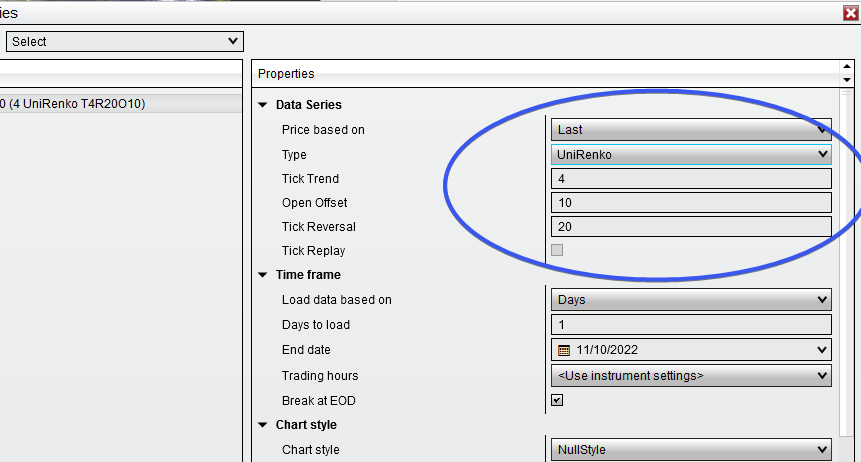Click the Break at EOD label
The image size is (861, 462).
coord(318,400)
